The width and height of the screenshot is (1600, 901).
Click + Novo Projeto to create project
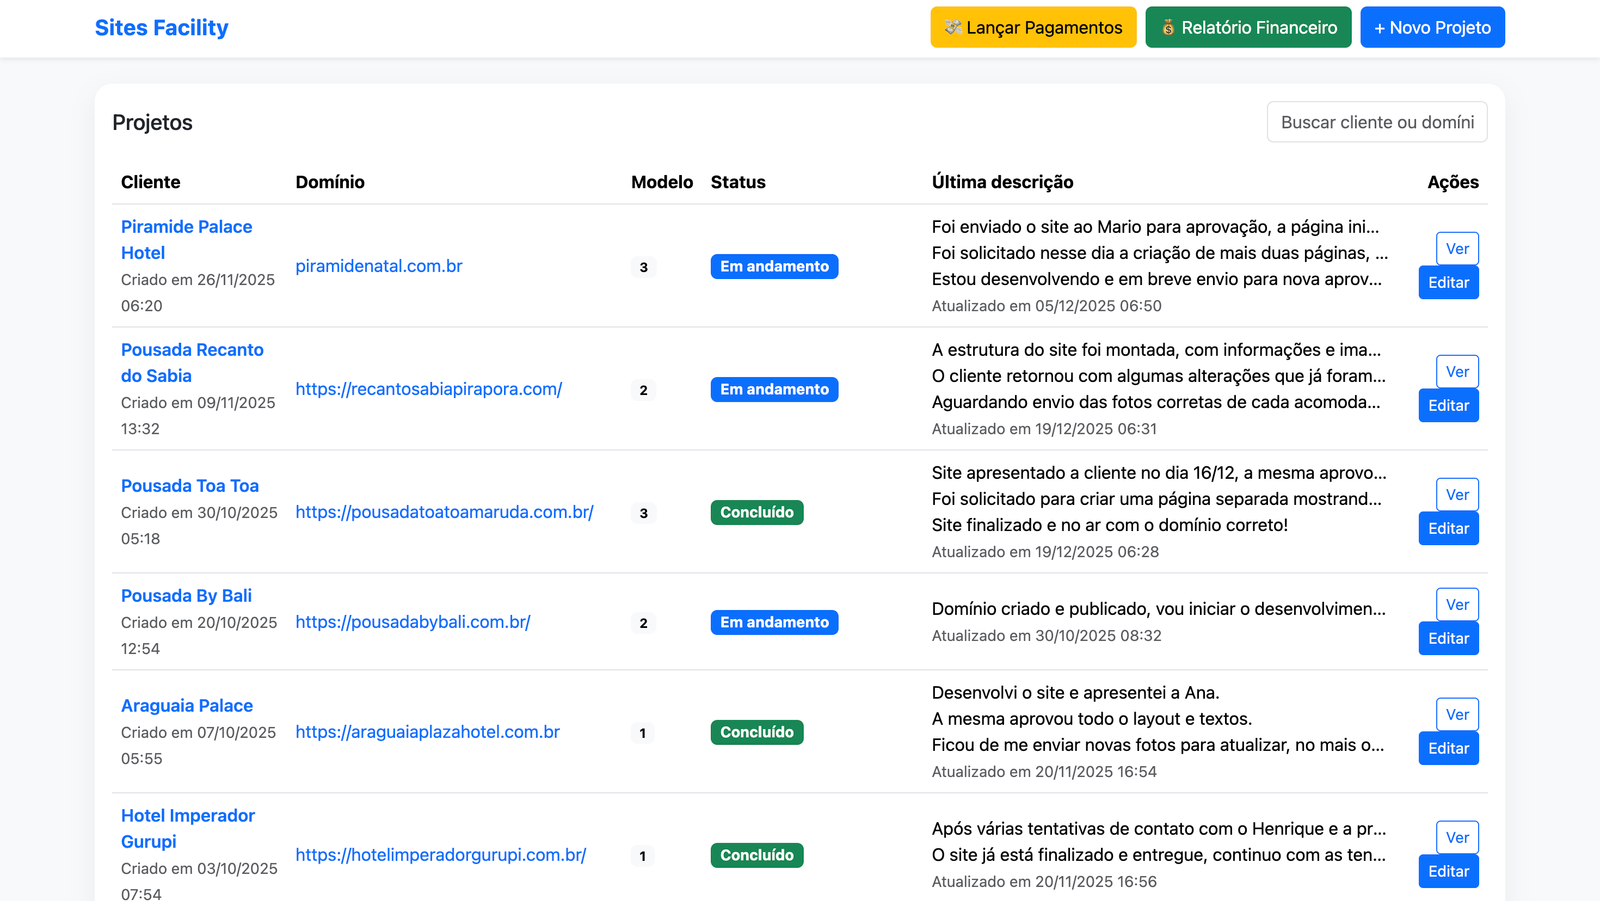pos(1432,27)
